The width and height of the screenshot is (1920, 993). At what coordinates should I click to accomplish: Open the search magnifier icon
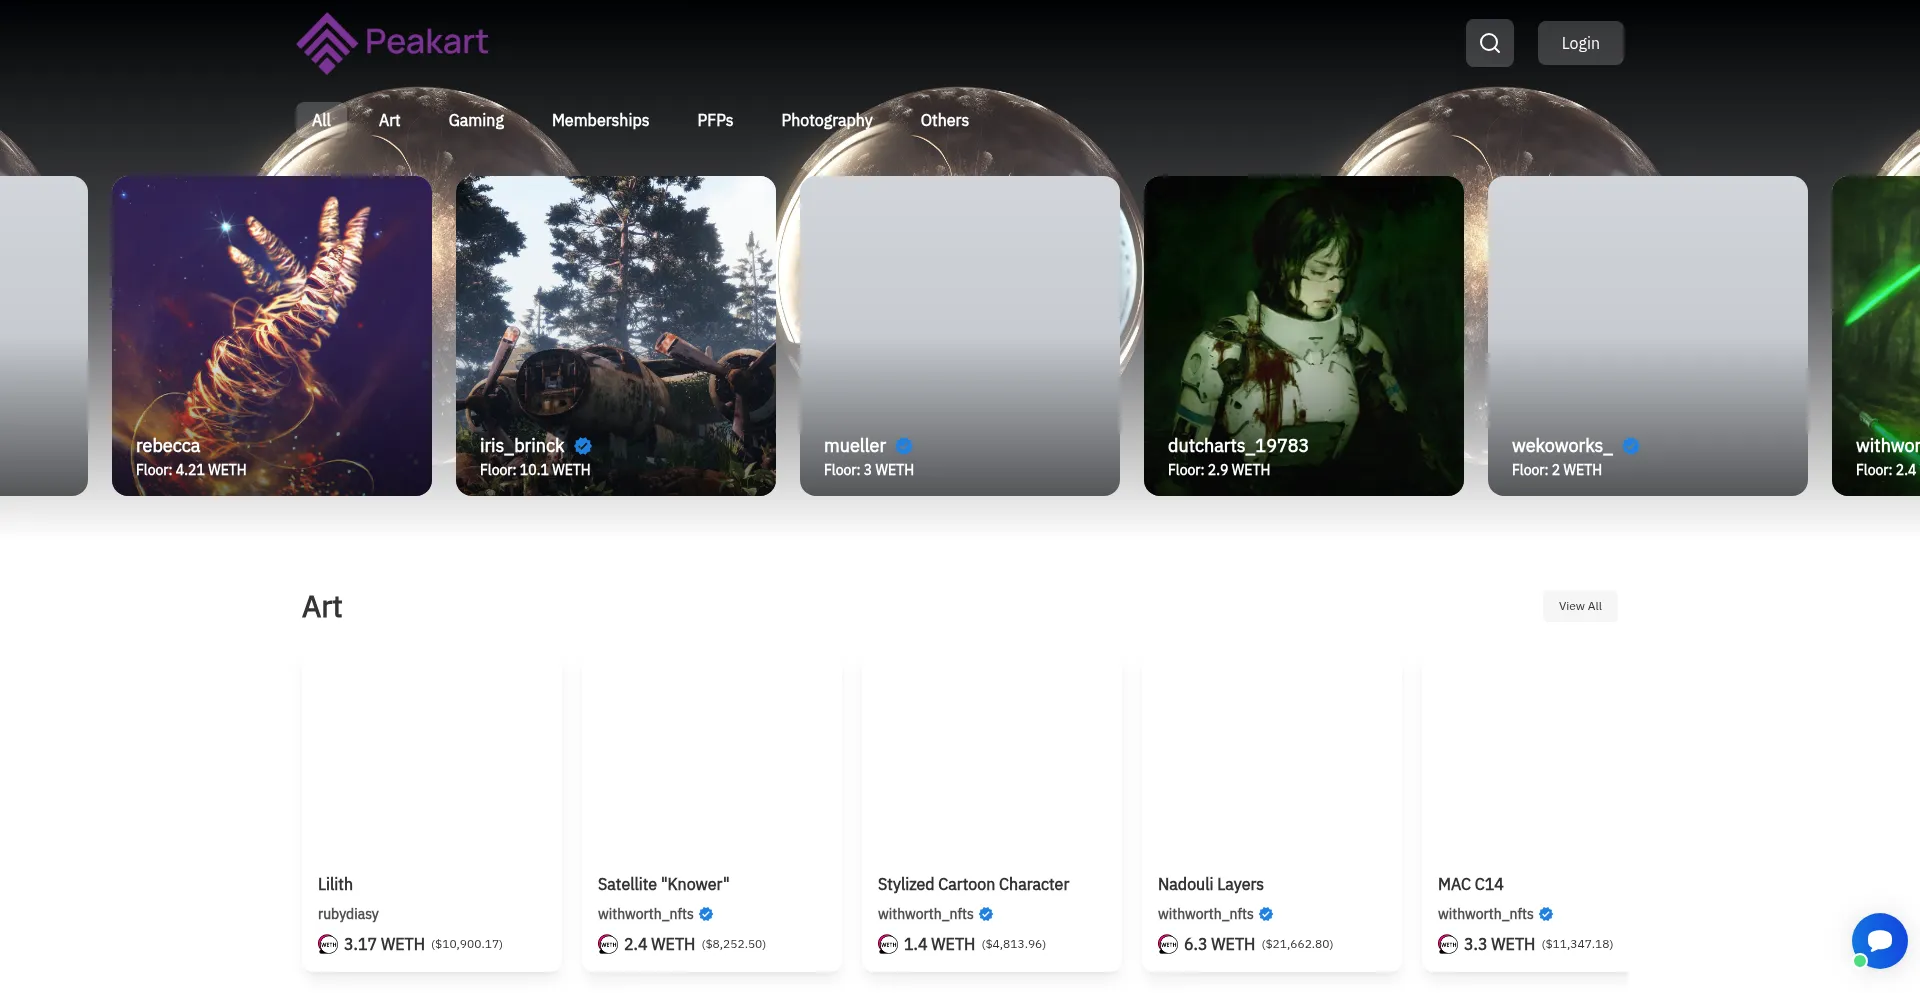1489,43
